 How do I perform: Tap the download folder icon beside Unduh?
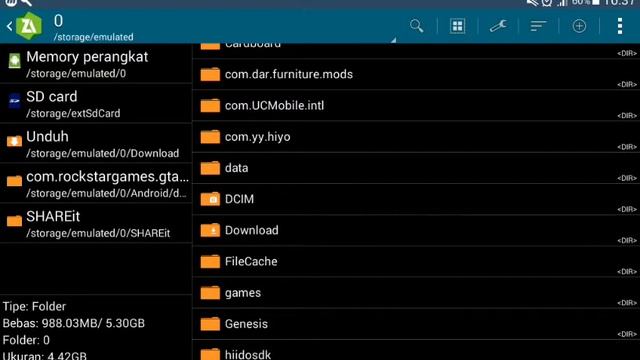(14, 141)
